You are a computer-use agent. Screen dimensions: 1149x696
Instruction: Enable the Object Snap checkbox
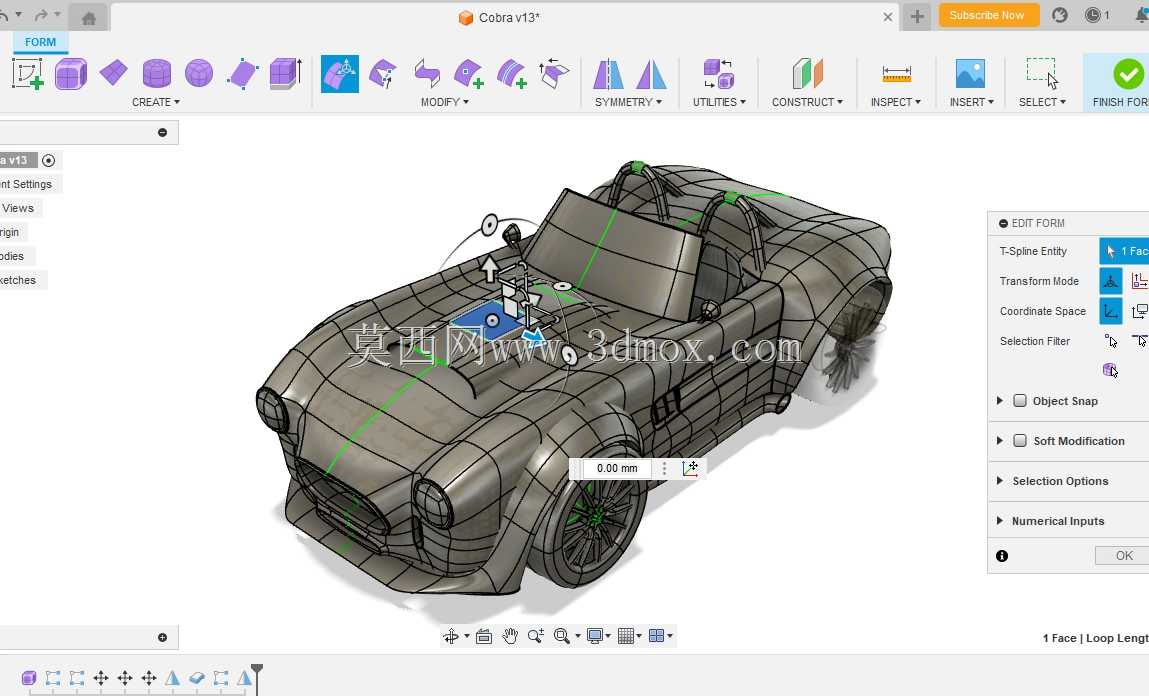tap(1020, 401)
